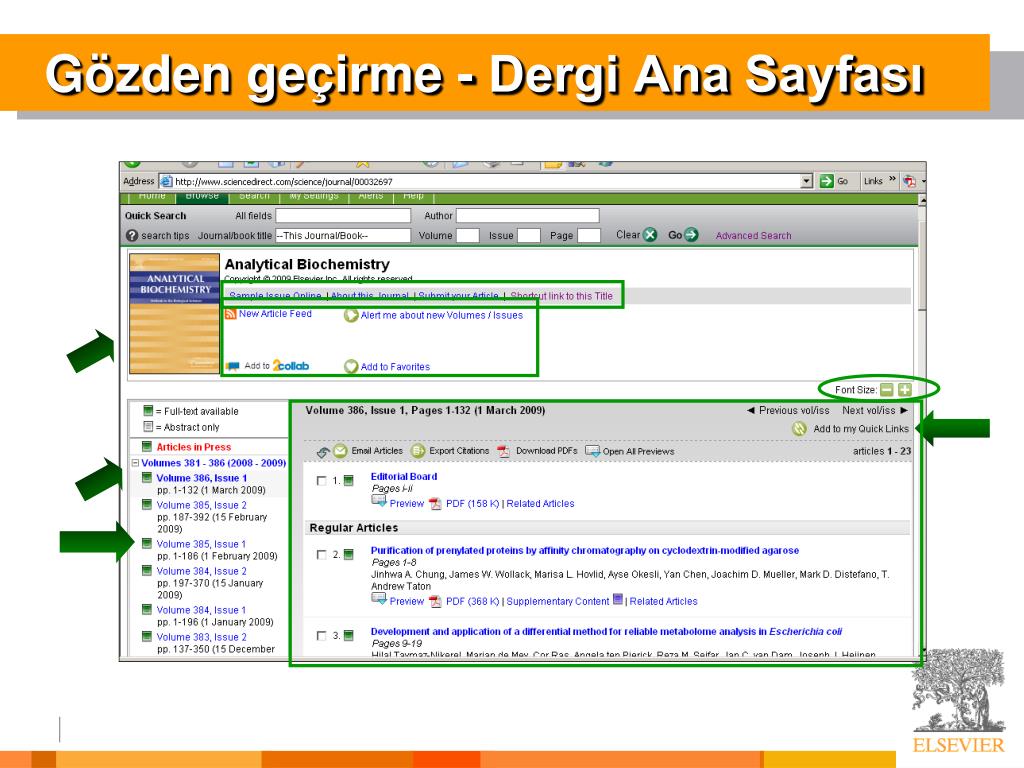The image size is (1024, 768).
Task: Click the Issue input box
Action: (528, 236)
